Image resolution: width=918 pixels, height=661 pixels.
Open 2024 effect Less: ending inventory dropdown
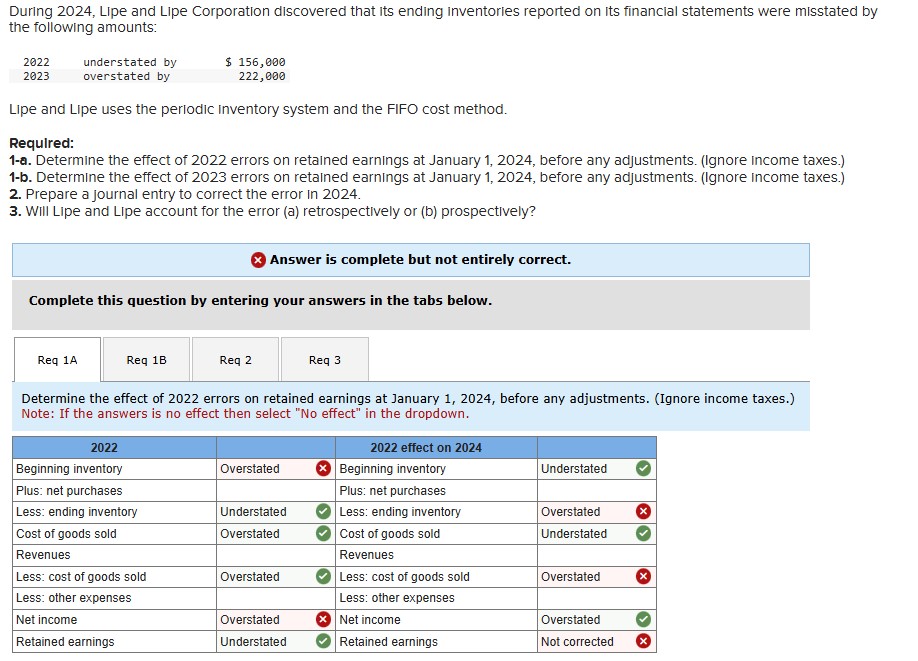pyautogui.click(x=597, y=512)
